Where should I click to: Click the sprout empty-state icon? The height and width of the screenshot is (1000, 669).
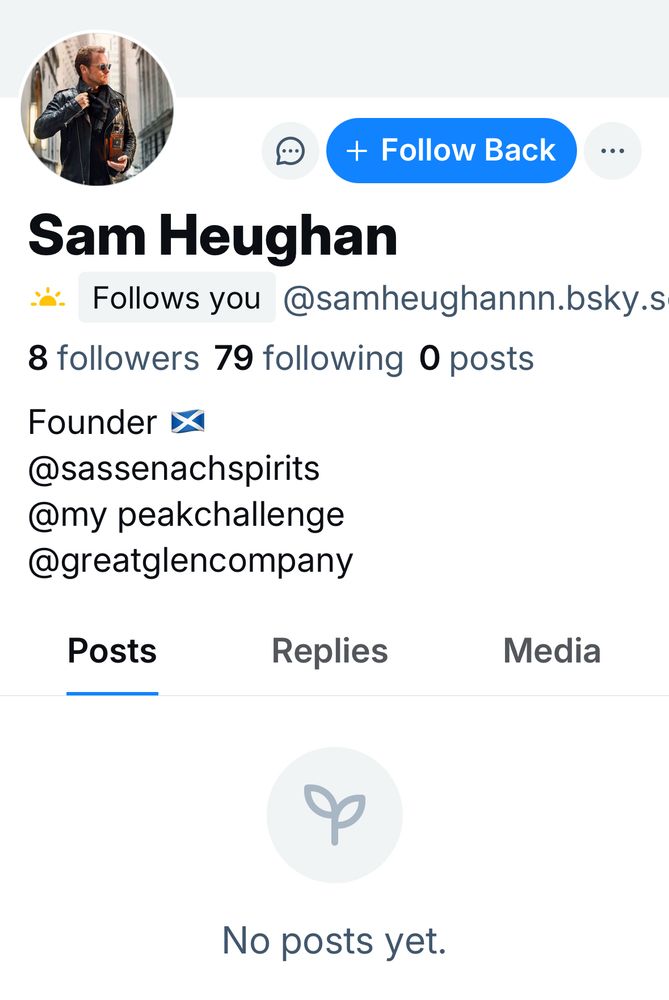click(334, 815)
